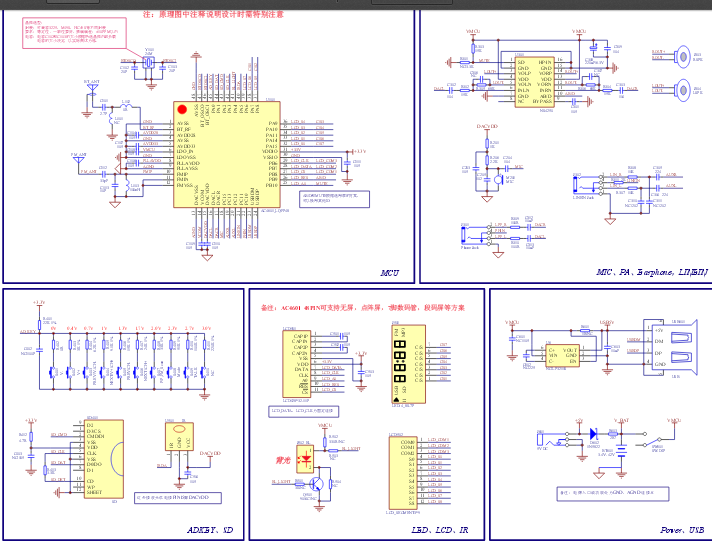Click the 'Power、USB' section title
The height and width of the screenshot is (547, 712).
coord(682,530)
